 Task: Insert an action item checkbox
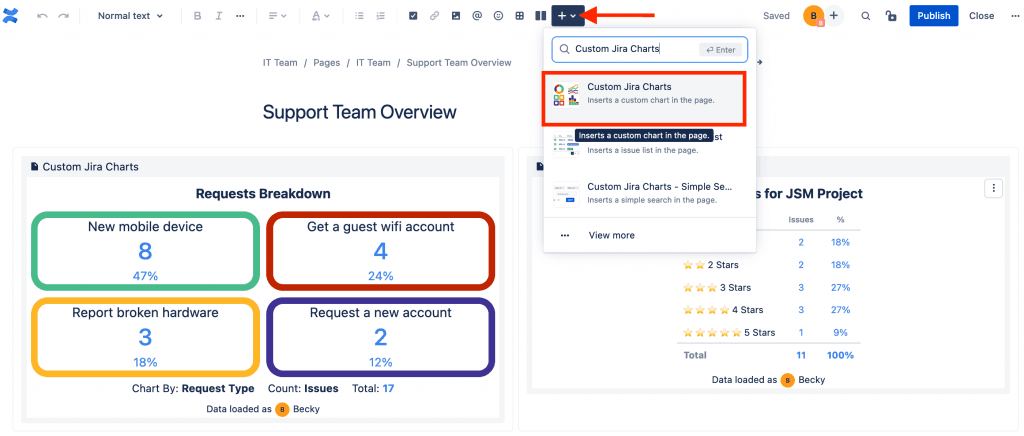pyautogui.click(x=413, y=16)
